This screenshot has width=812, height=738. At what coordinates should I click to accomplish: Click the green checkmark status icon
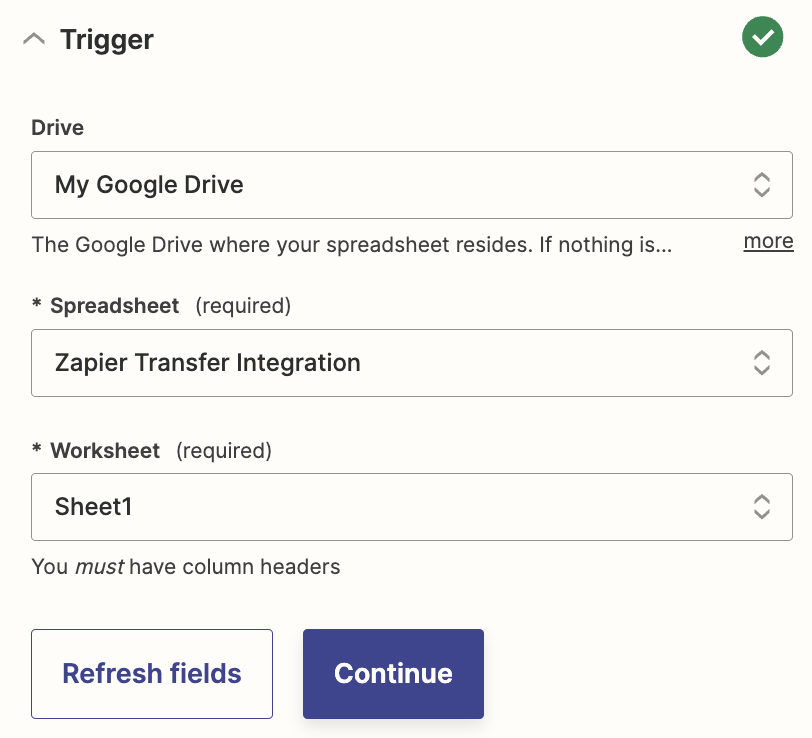(762, 38)
